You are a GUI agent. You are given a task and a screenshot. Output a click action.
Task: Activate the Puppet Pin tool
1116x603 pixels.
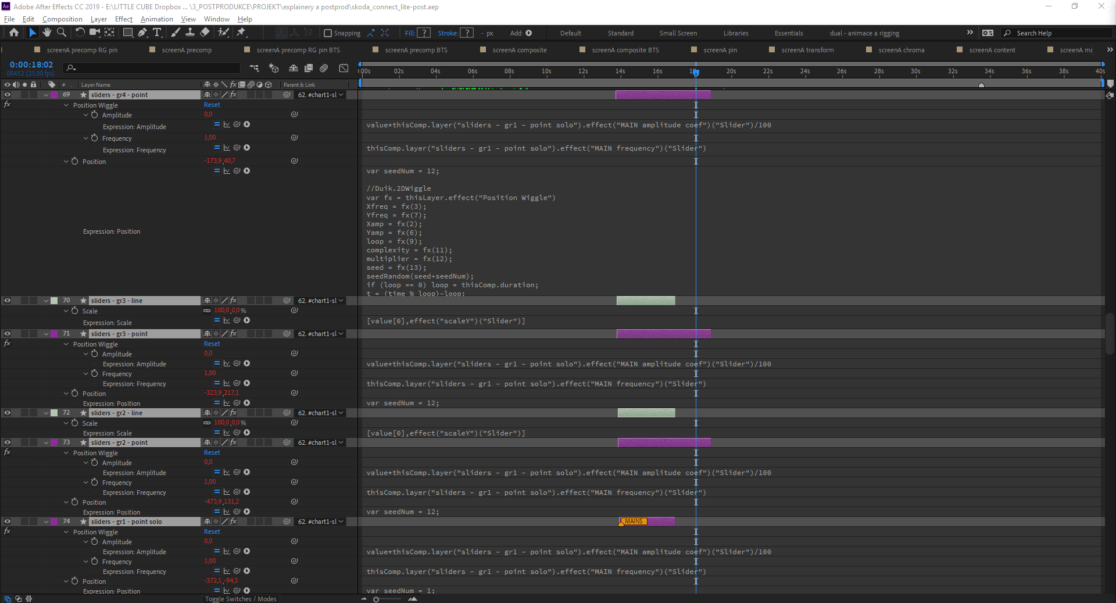click(x=241, y=33)
